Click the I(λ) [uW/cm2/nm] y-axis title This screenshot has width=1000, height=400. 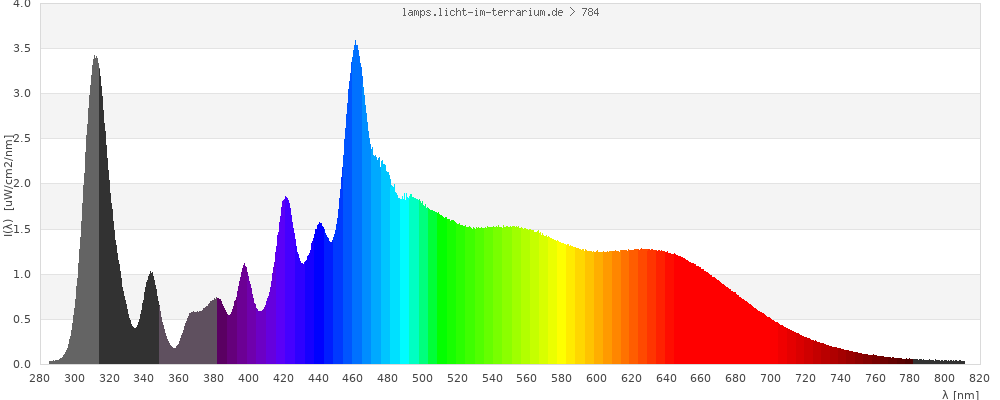pyautogui.click(x=8, y=184)
